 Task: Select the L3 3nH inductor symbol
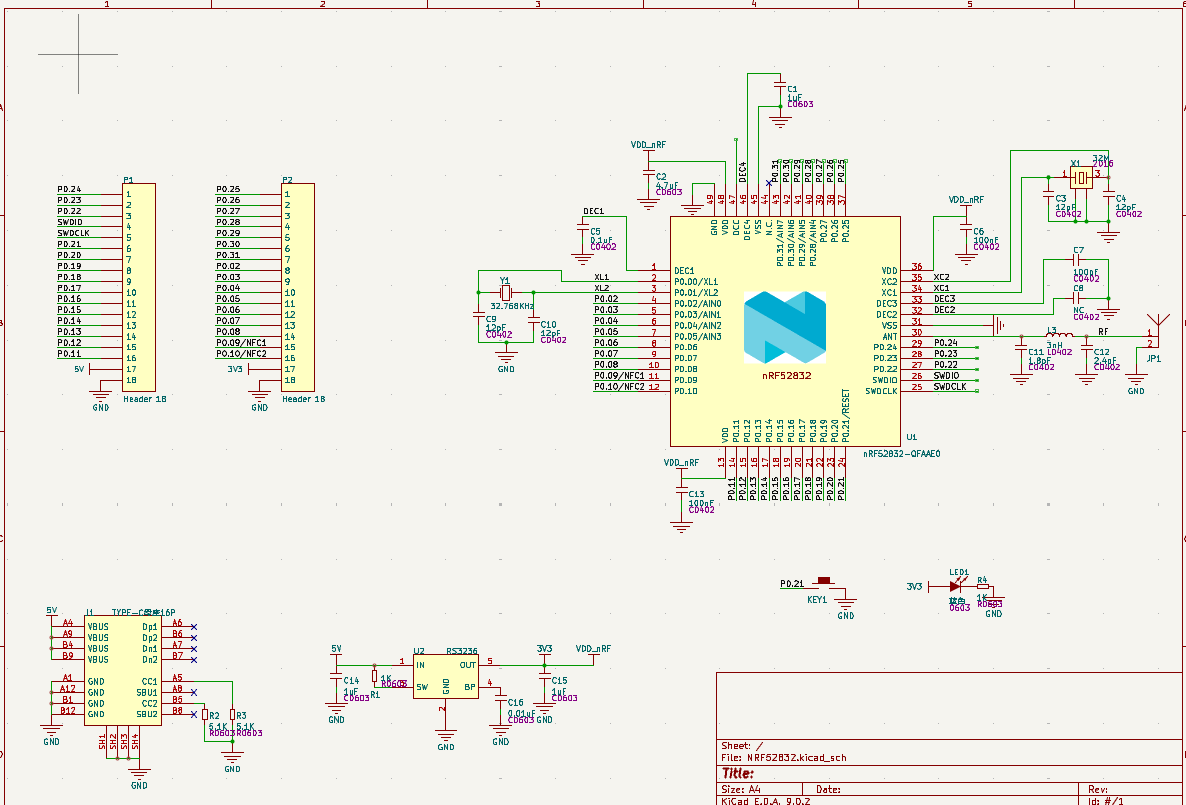[1059, 336]
